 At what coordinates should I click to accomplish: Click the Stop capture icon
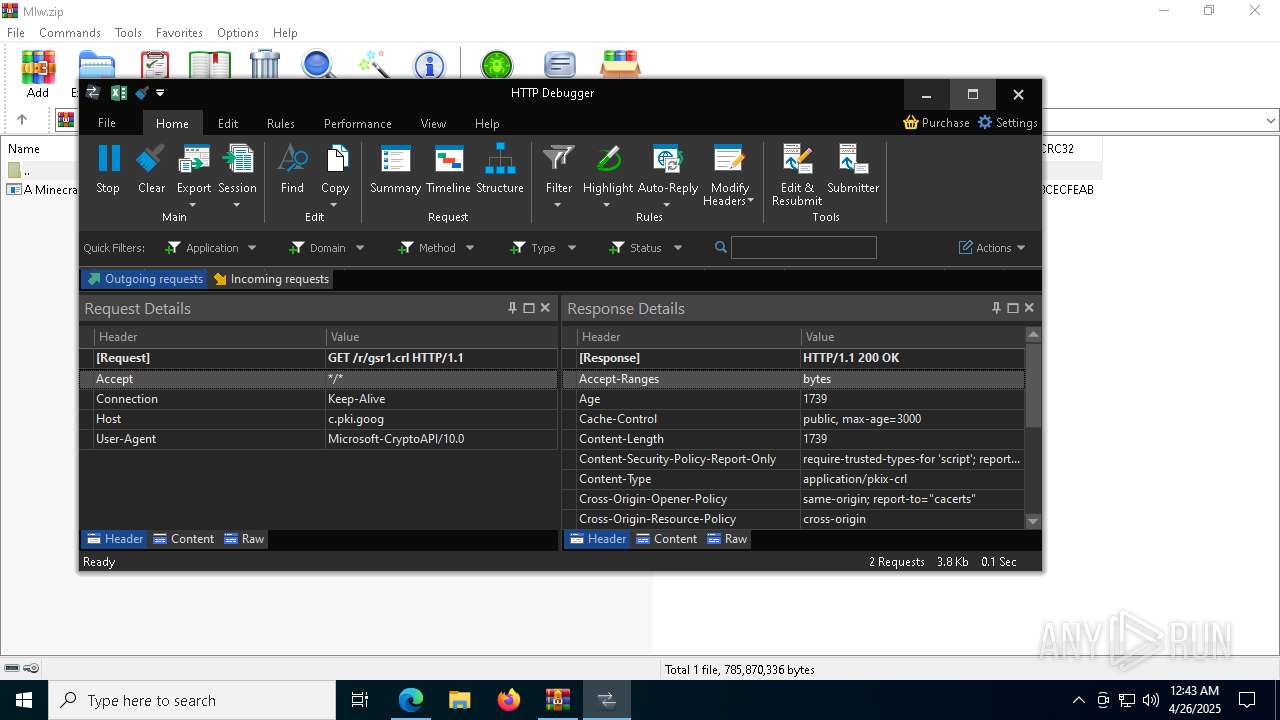(x=108, y=159)
